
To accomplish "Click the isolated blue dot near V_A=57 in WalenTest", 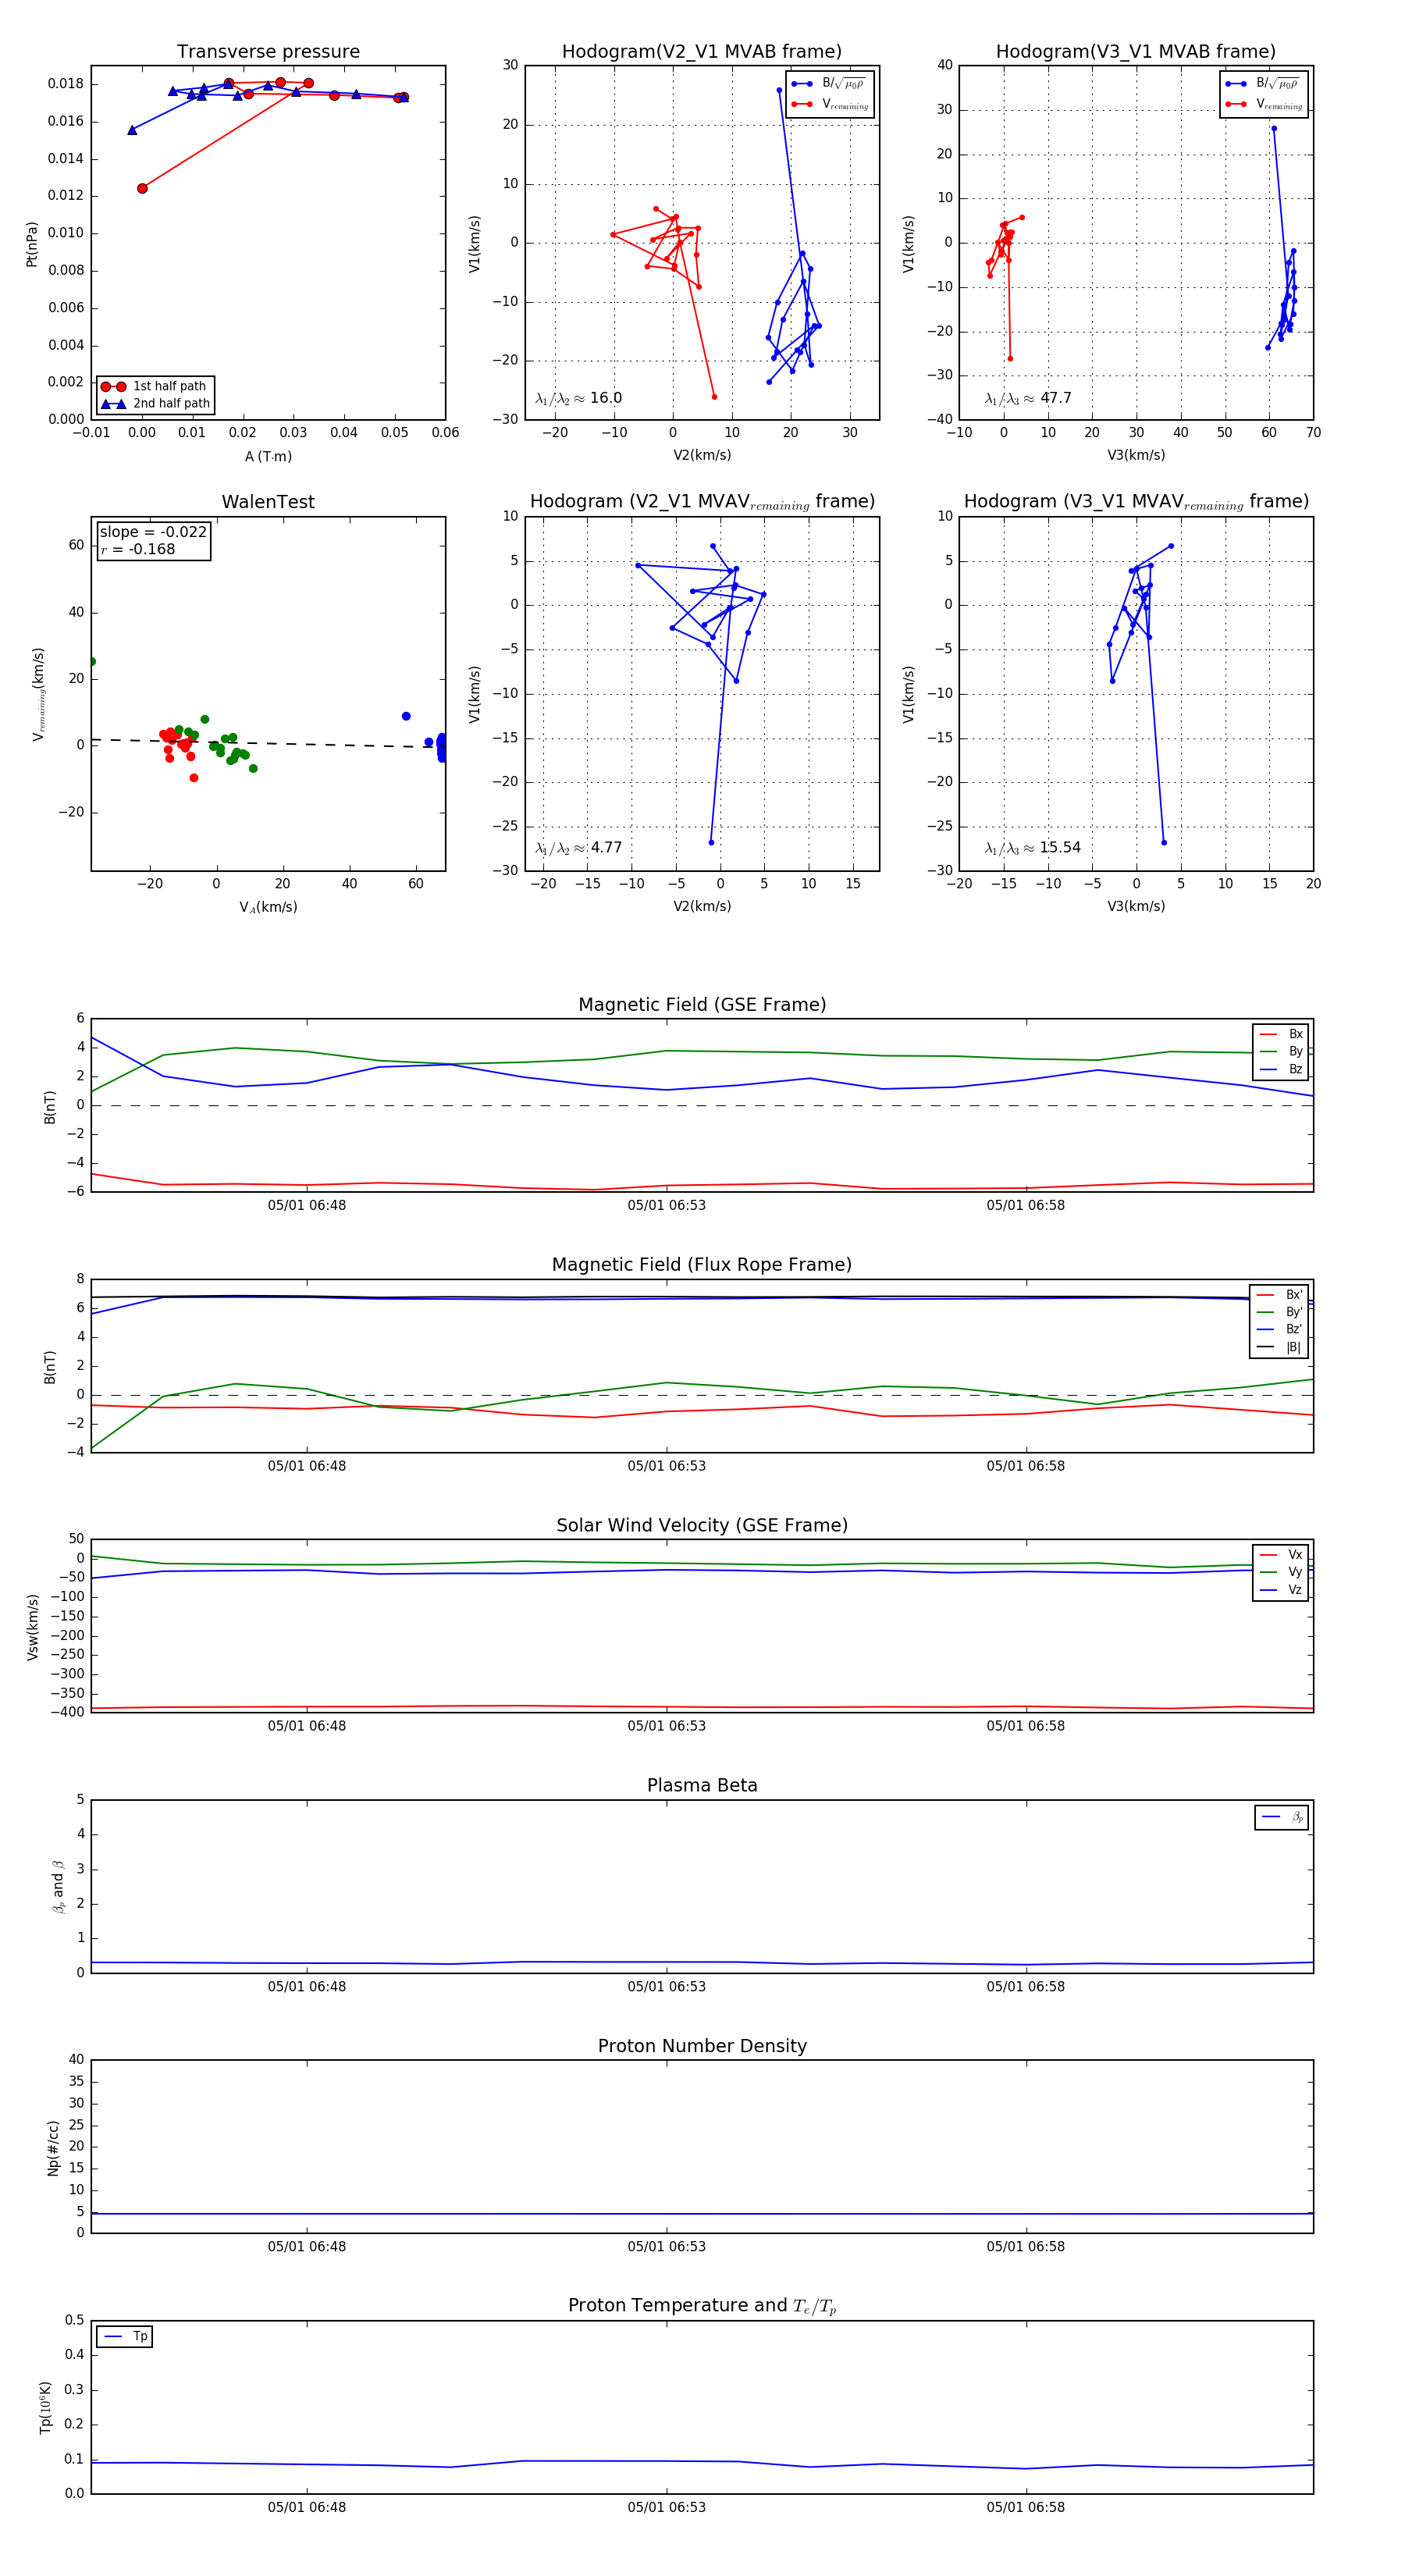I will click(406, 716).
